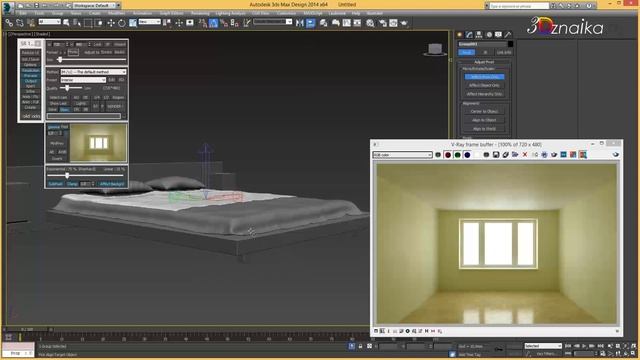
Task: Switch to the Motion command panel
Action: coord(489,35)
